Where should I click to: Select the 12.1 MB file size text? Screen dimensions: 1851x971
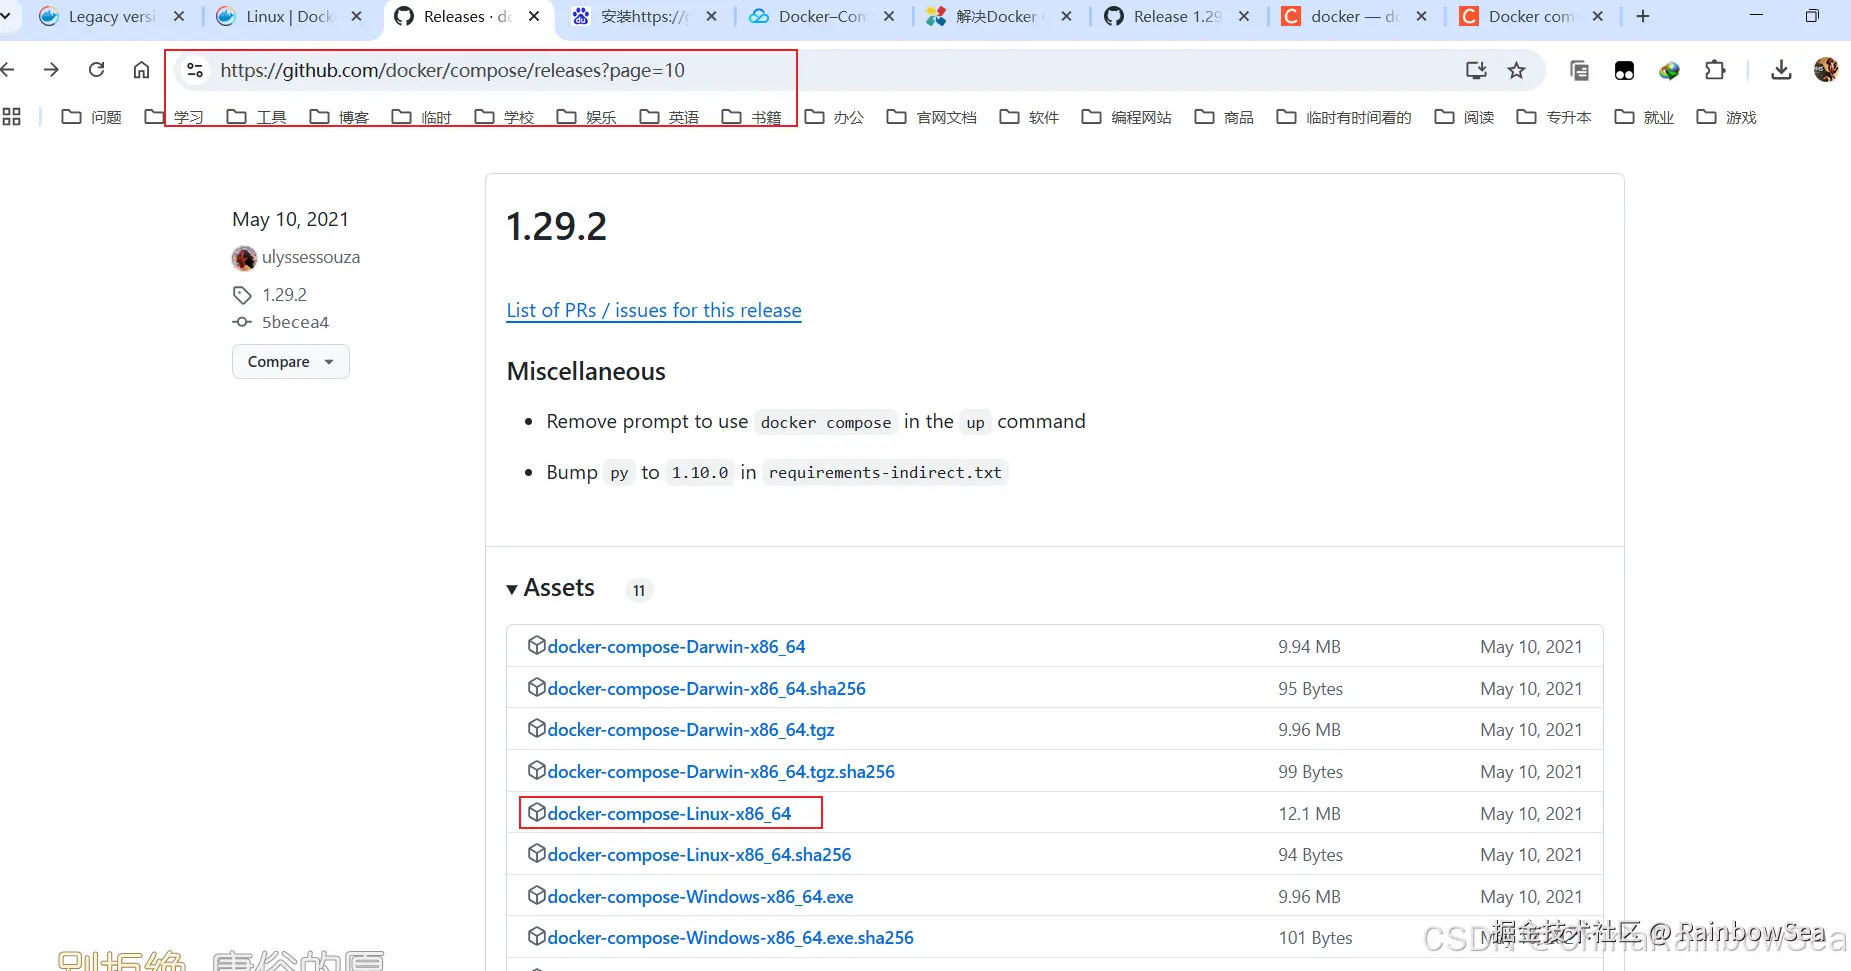pyautogui.click(x=1309, y=814)
